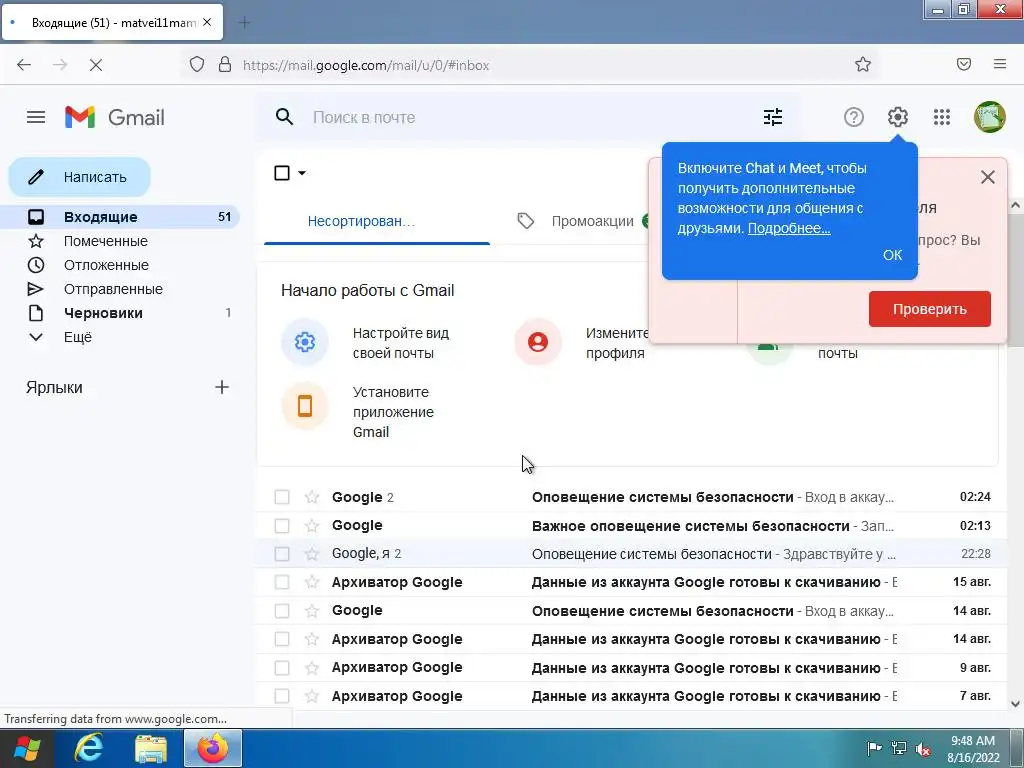Image resolution: width=1024 pixels, height=768 pixels.
Task: Open the Firefox application menu
Action: tap(999, 64)
